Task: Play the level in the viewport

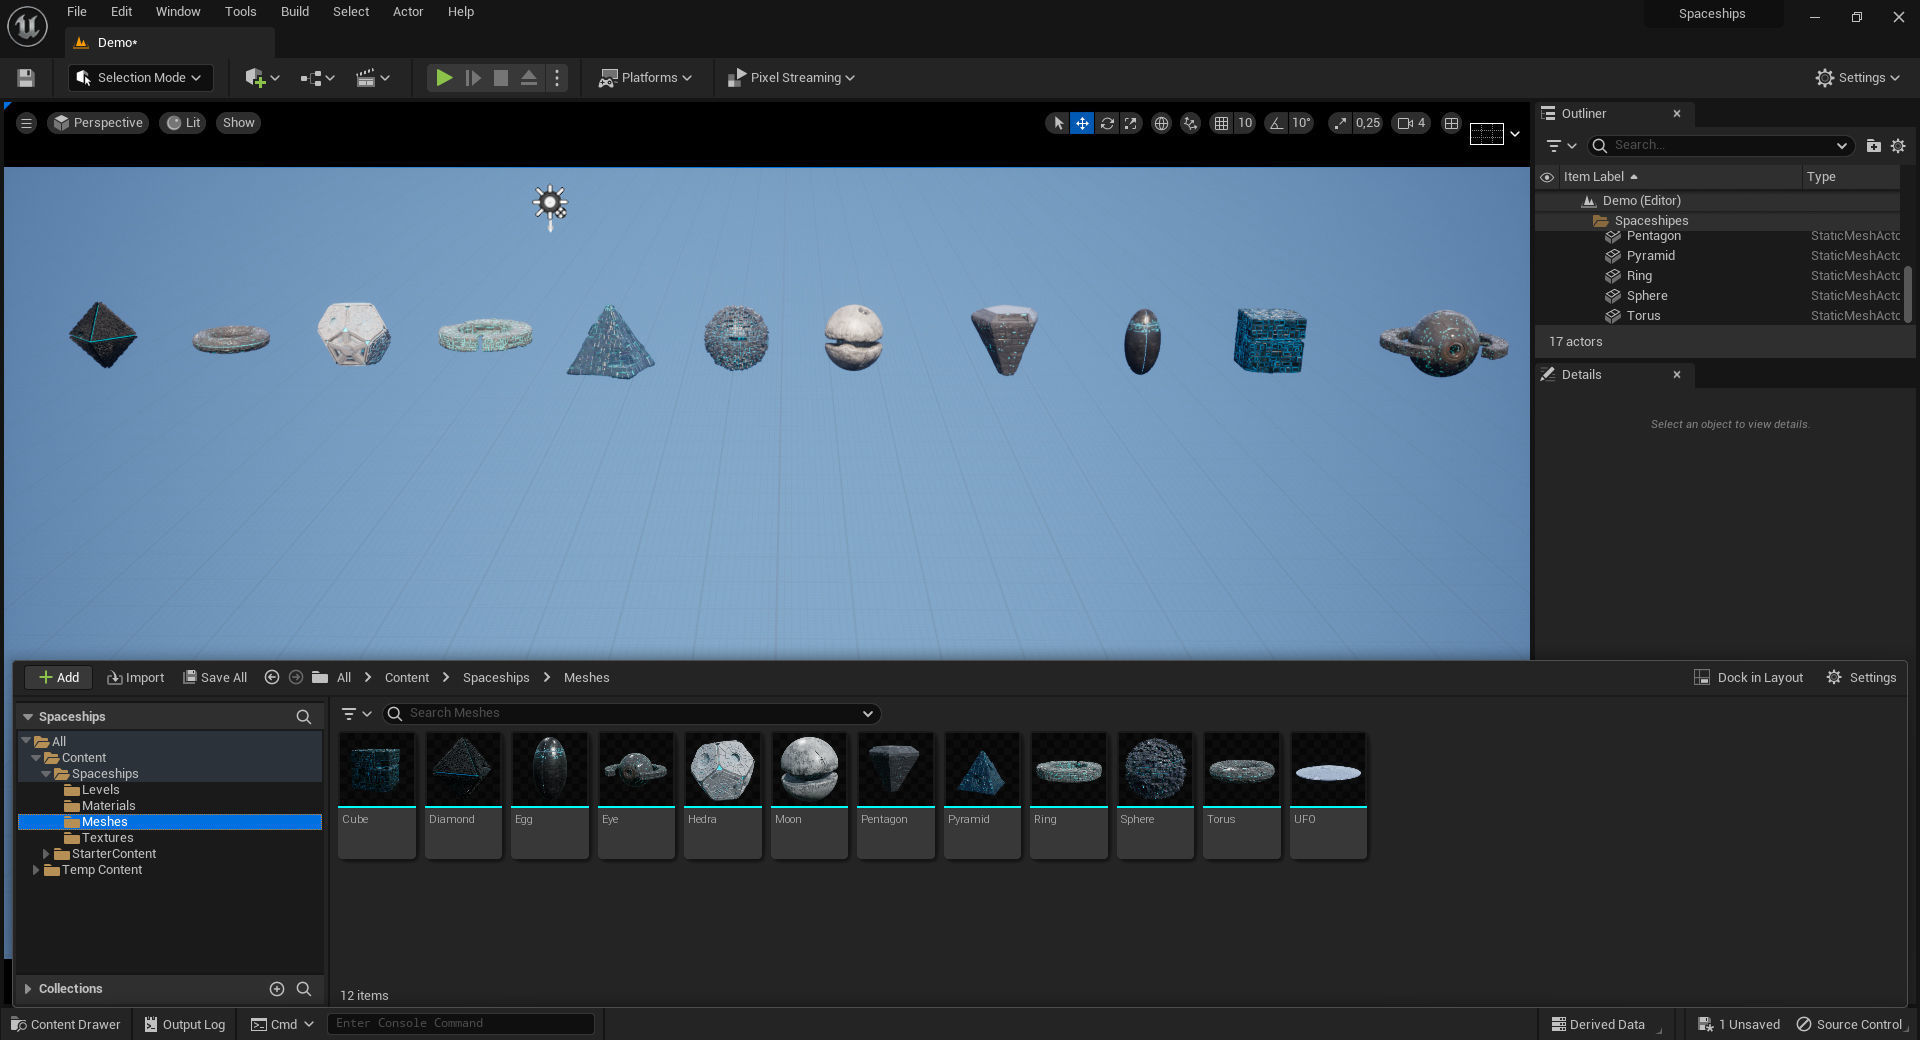Action: point(444,77)
